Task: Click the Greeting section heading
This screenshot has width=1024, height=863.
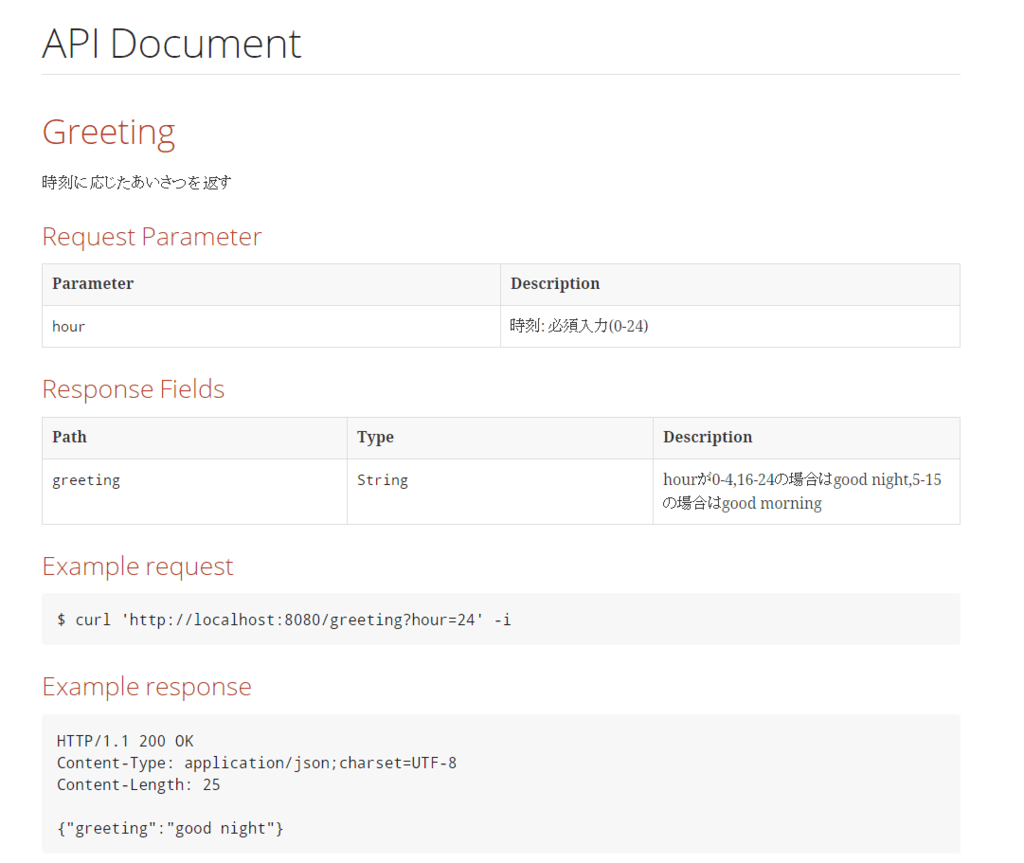Action: 108,131
